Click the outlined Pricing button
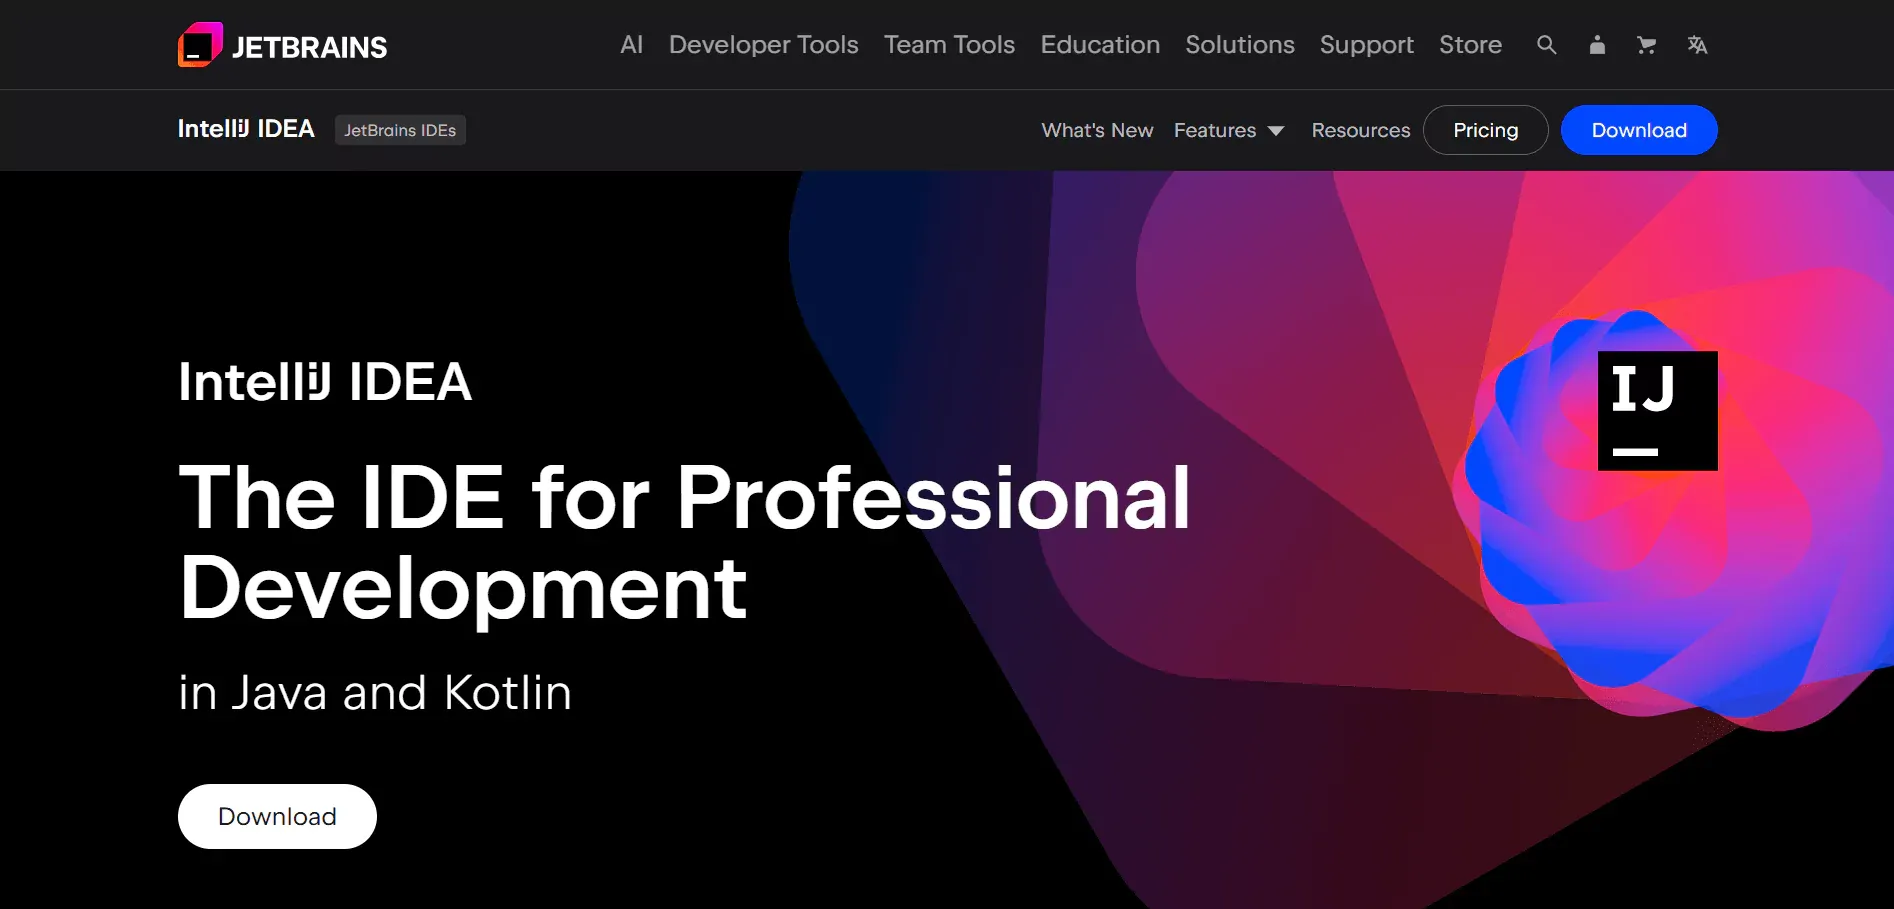Image resolution: width=1894 pixels, height=909 pixels. (1485, 130)
